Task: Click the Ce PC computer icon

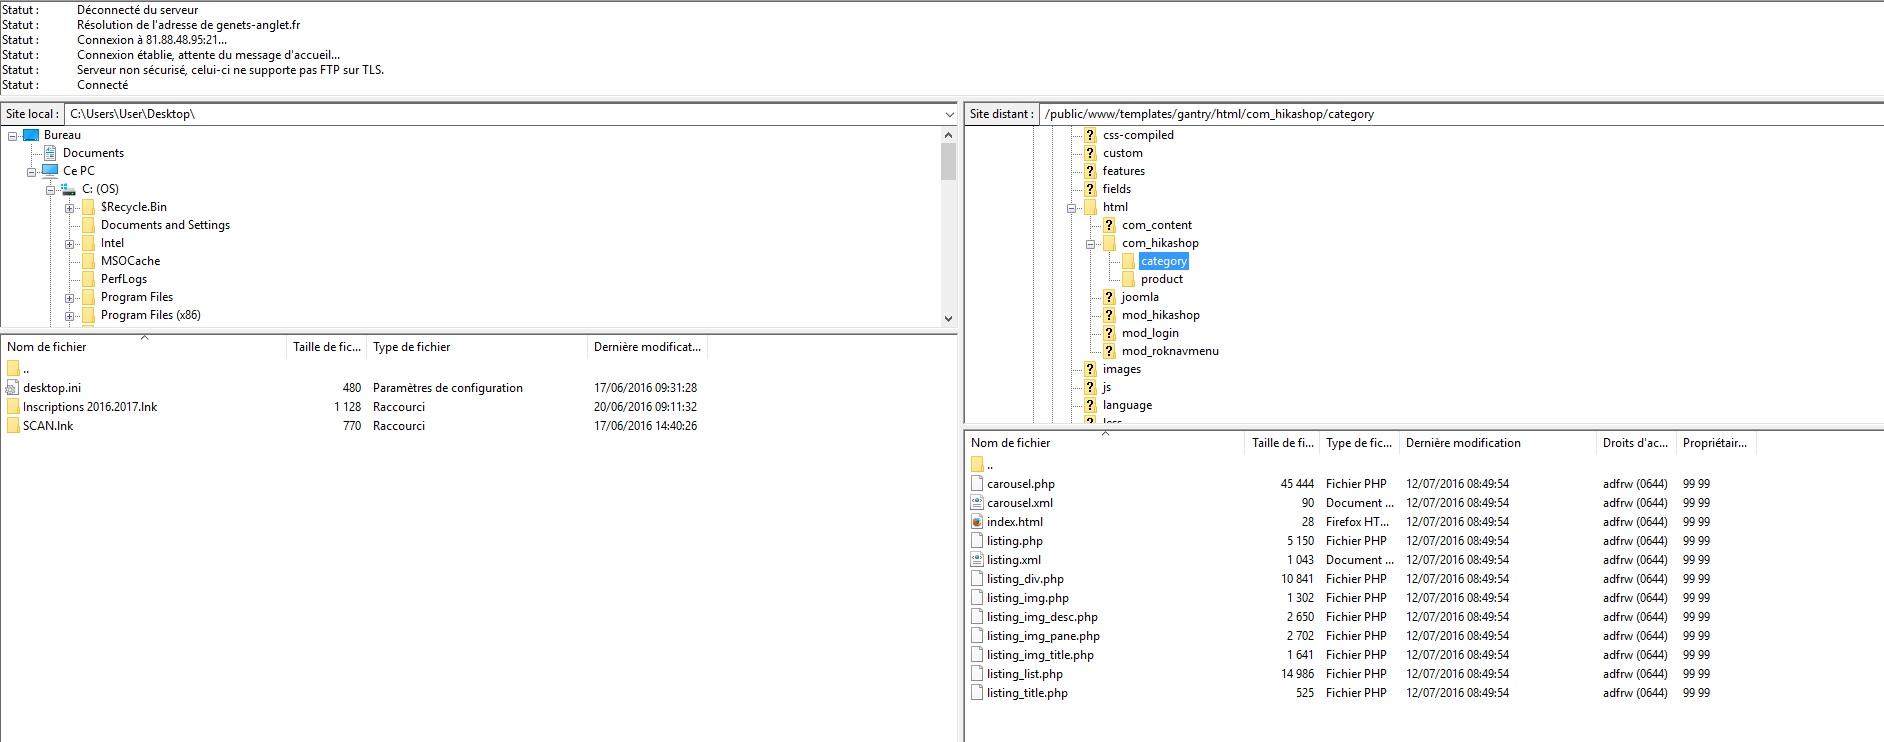Action: pyautogui.click(x=50, y=171)
